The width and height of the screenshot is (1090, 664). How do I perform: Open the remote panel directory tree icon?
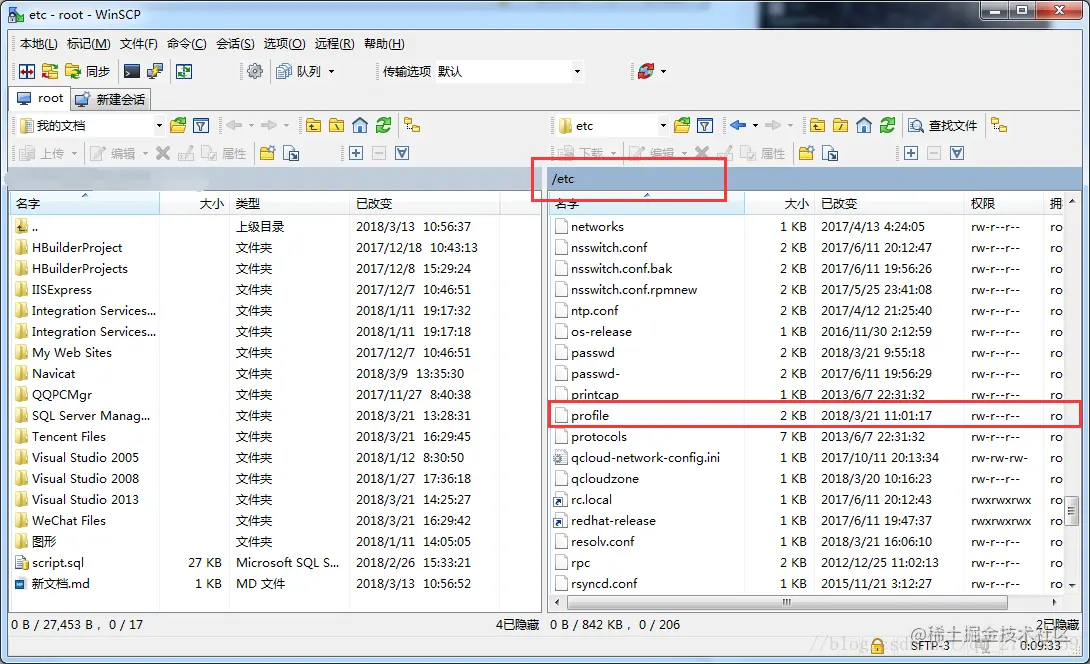click(1001, 126)
